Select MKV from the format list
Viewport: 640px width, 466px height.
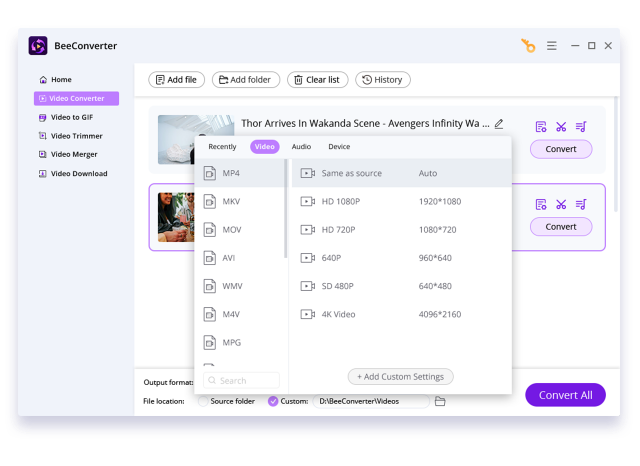(231, 201)
